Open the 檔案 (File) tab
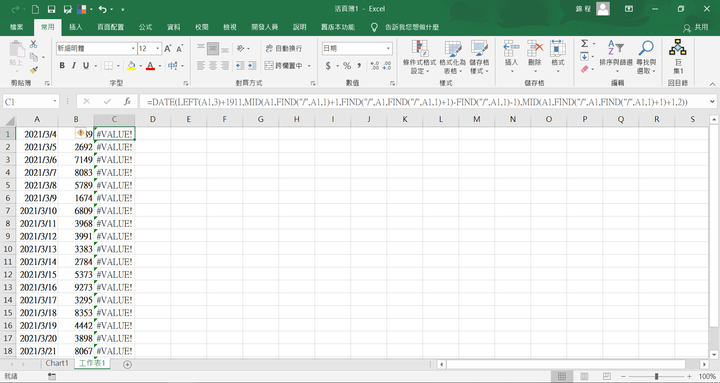Screen dimensions: 720x383 pos(17,27)
